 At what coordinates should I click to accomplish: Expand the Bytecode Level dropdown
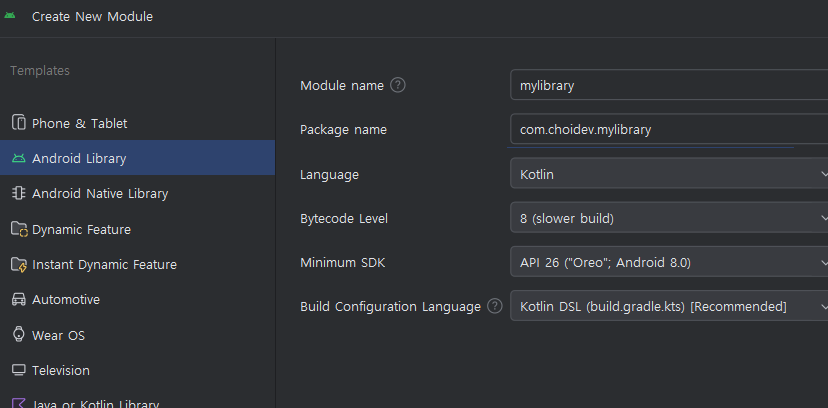[668, 218]
